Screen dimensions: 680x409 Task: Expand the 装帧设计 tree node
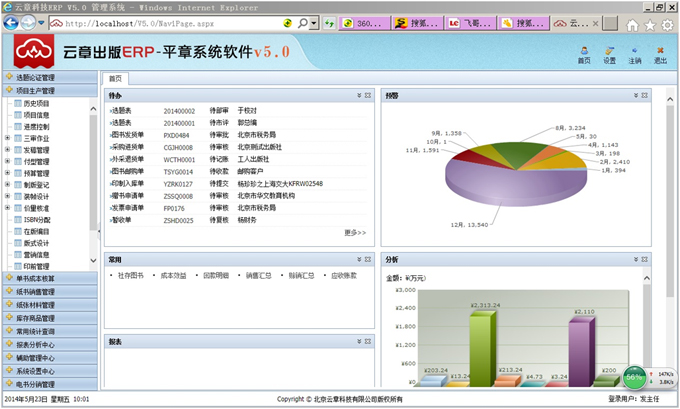7,196
